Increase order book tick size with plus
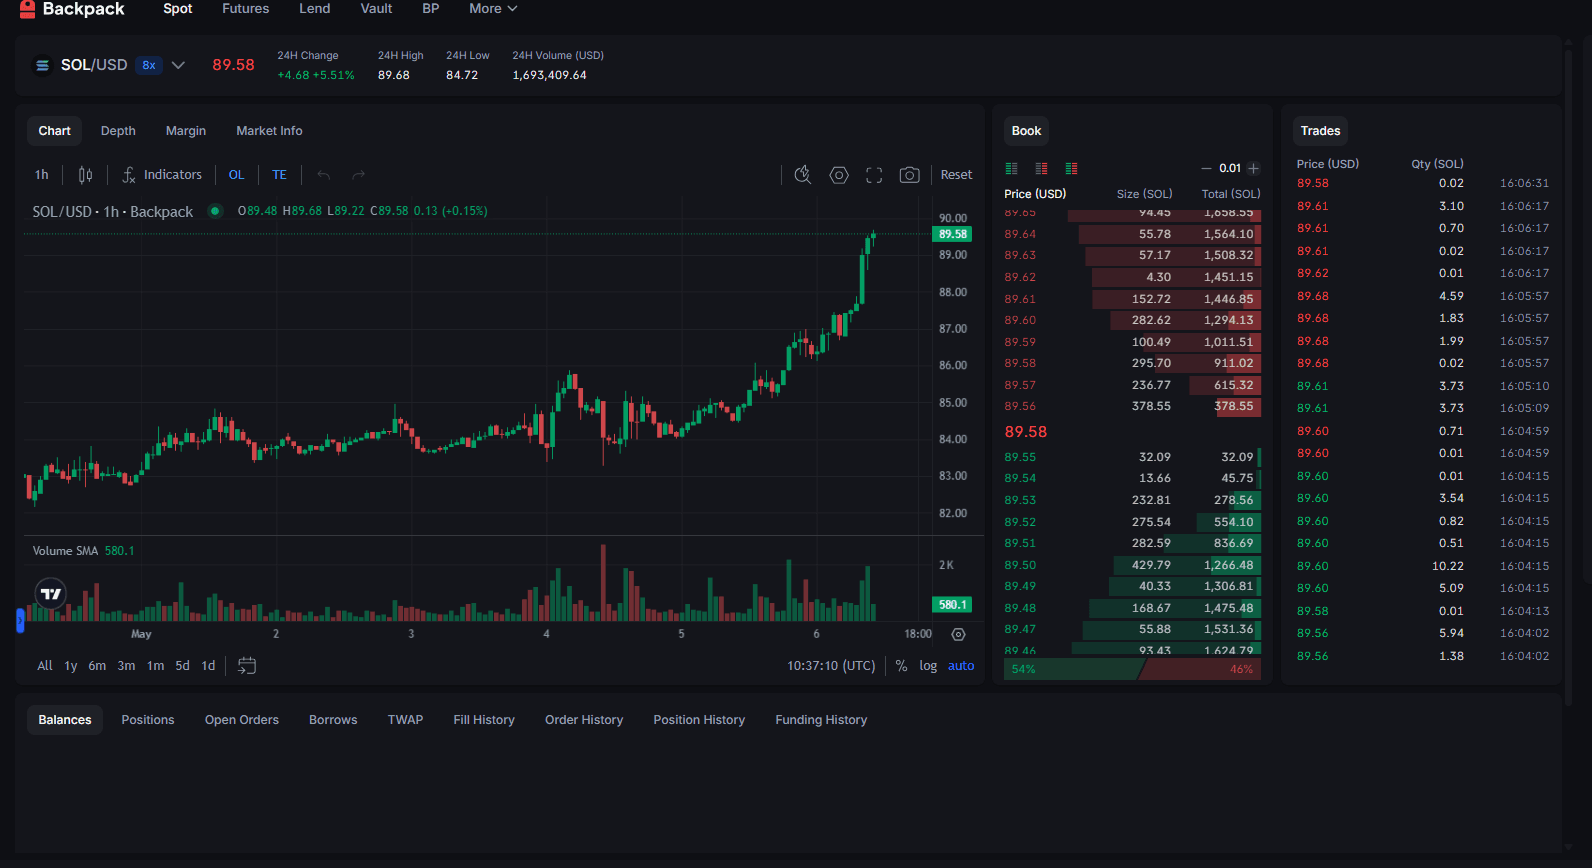The image size is (1592, 868). coord(1253,168)
